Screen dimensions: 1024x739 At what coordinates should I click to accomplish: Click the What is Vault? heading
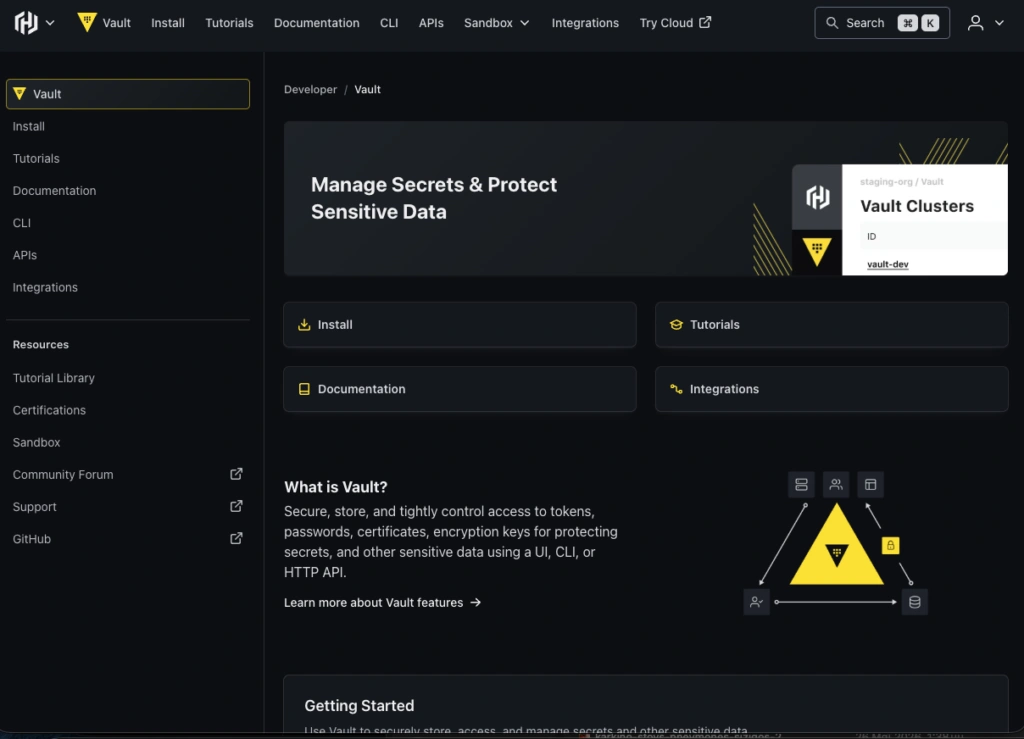(336, 487)
